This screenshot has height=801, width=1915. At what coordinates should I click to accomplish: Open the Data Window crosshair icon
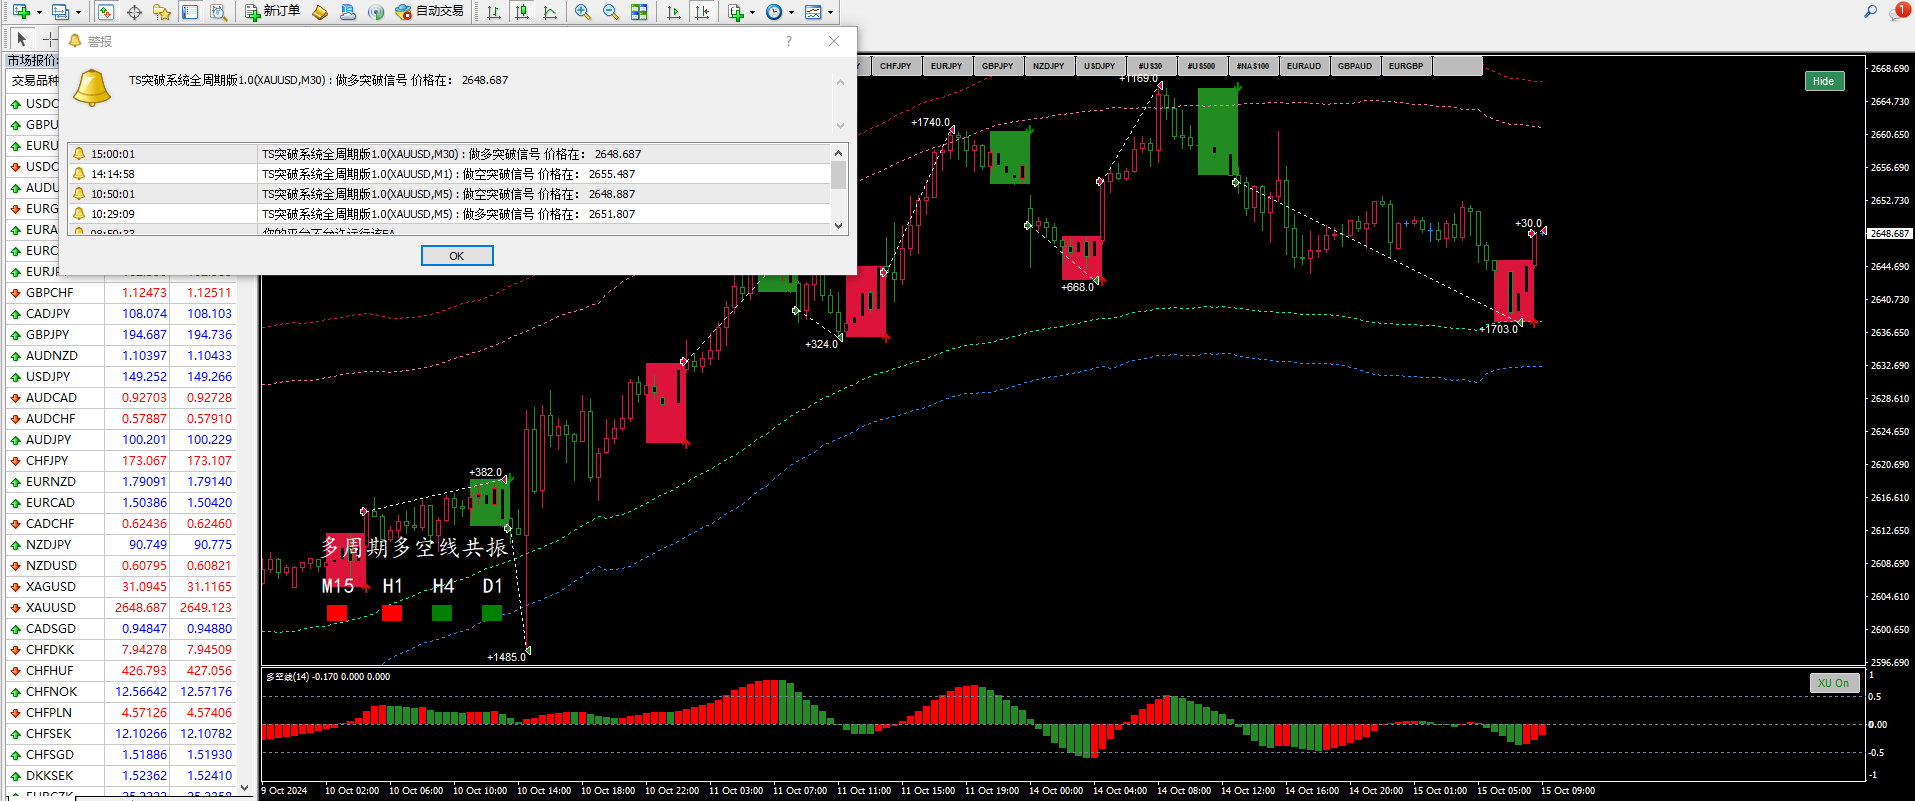click(134, 12)
